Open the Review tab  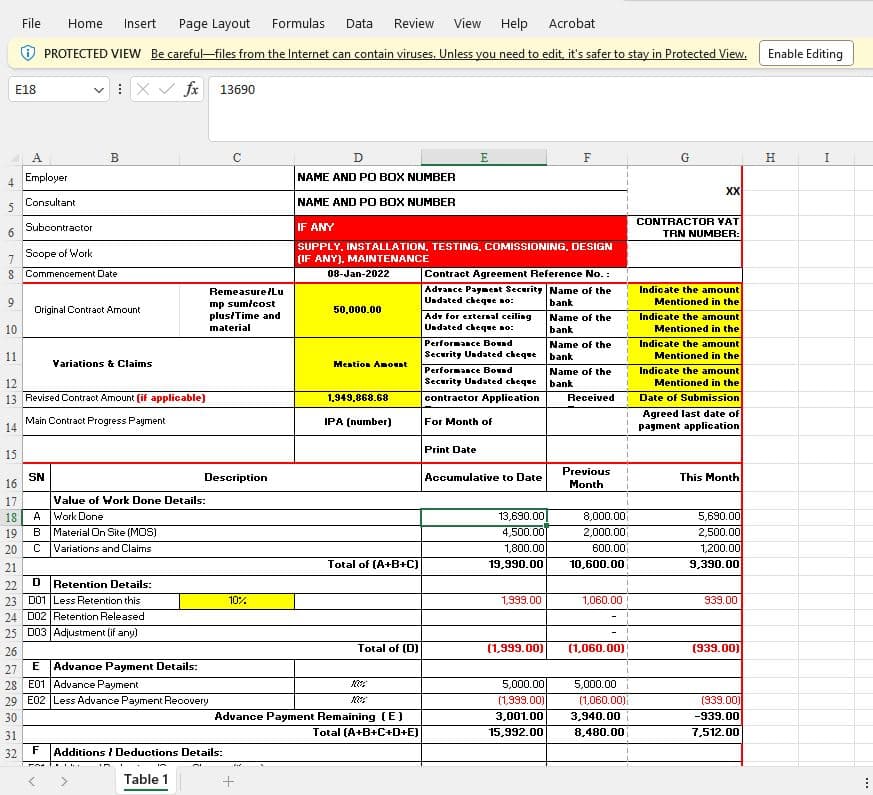(414, 23)
